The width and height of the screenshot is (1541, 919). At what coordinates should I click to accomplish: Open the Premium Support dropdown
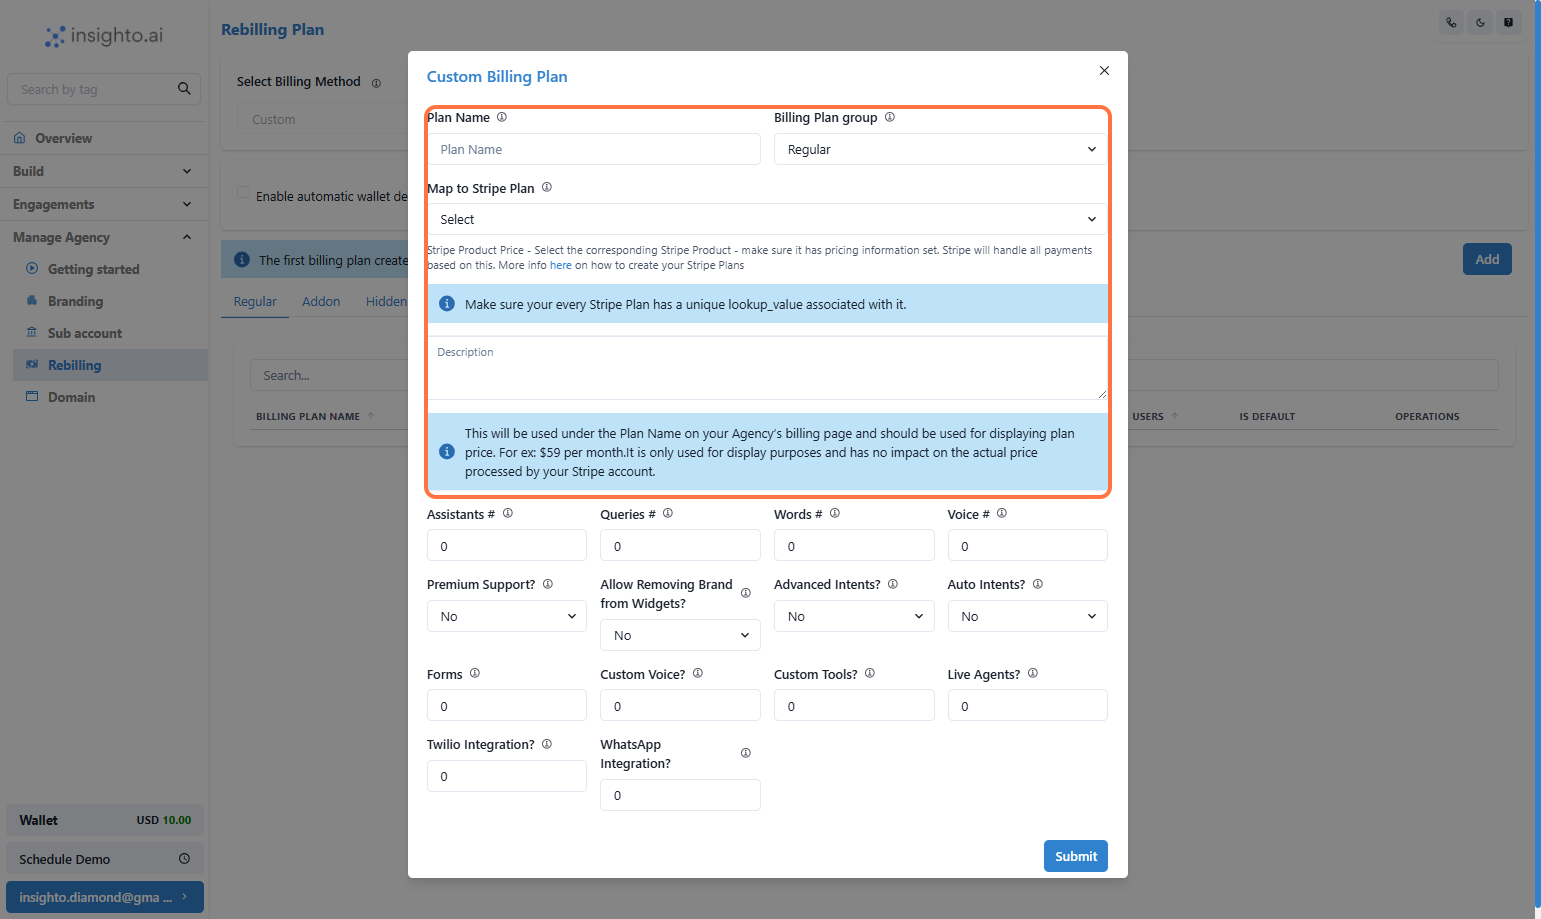[x=507, y=616]
